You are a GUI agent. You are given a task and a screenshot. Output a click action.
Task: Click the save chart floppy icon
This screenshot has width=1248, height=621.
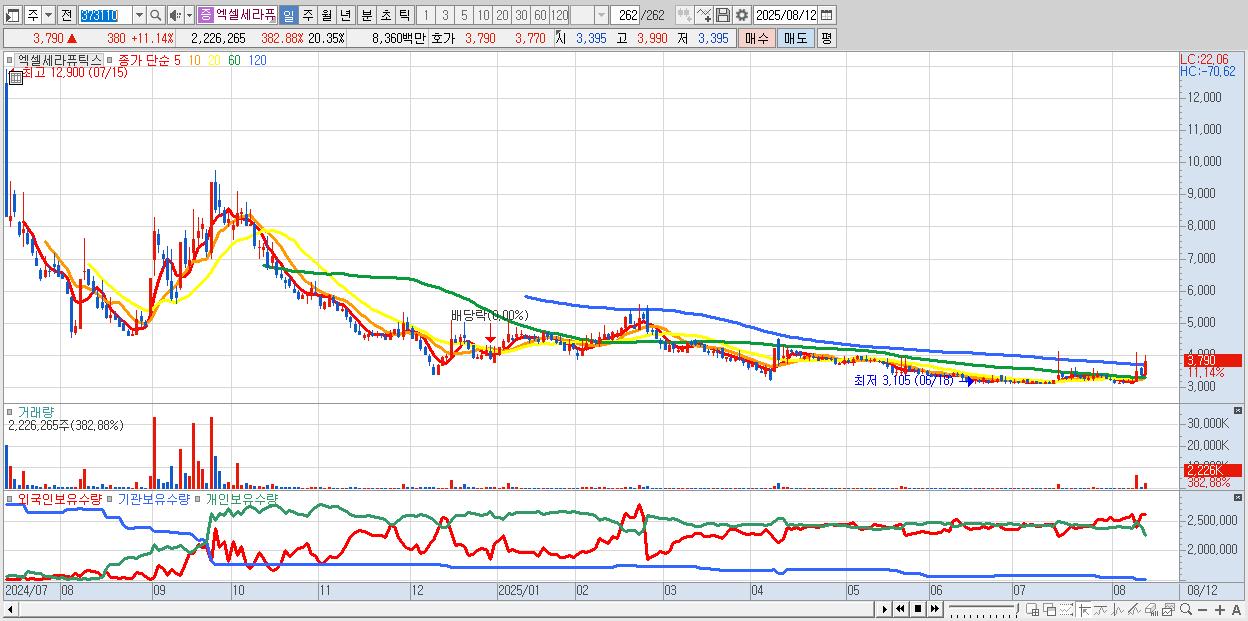pyautogui.click(x=723, y=15)
